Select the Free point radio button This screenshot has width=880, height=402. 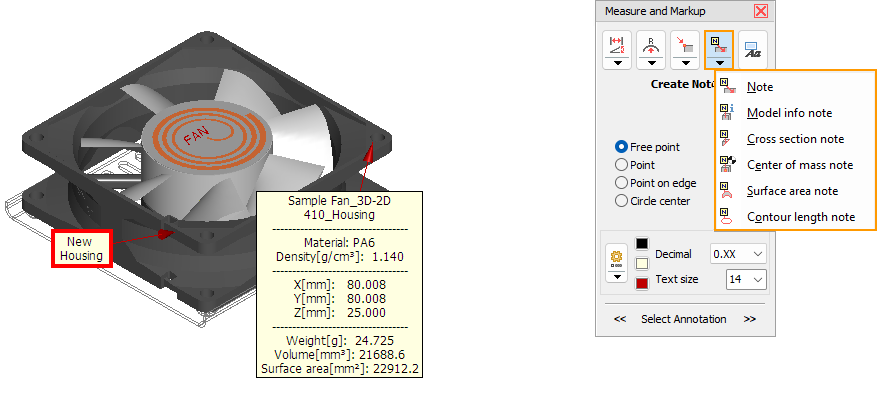point(622,147)
